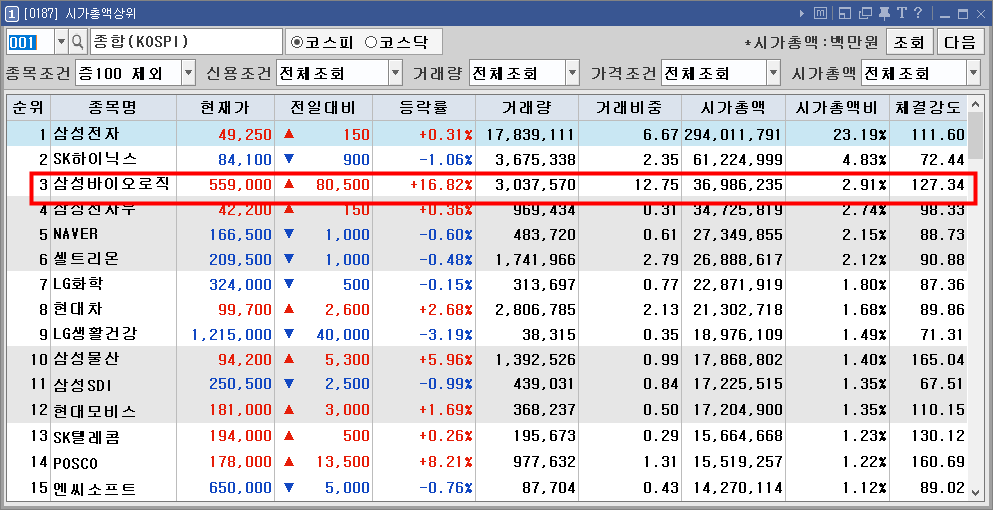Screen dimensions: 993x510
Task: Click the 현재가 column header
Action: [x=225, y=108]
